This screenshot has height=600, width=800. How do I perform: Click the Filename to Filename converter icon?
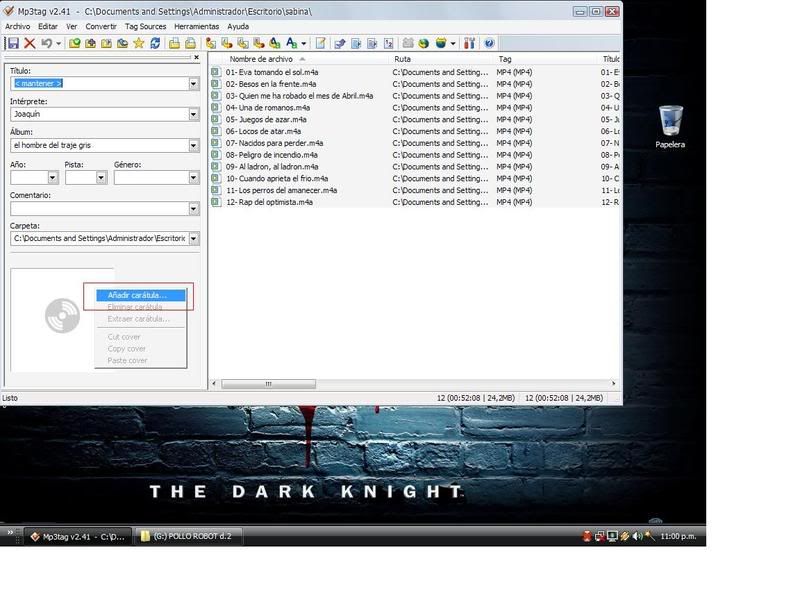click(243, 43)
